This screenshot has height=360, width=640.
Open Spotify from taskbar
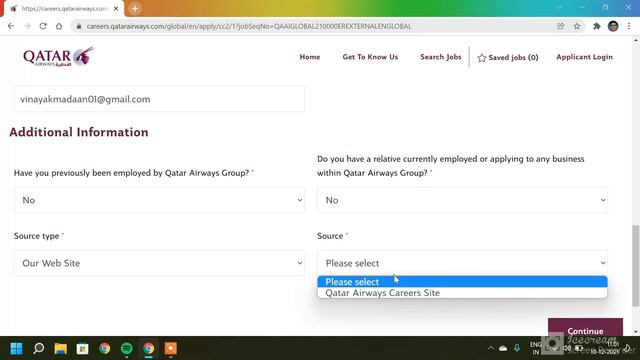click(x=127, y=348)
